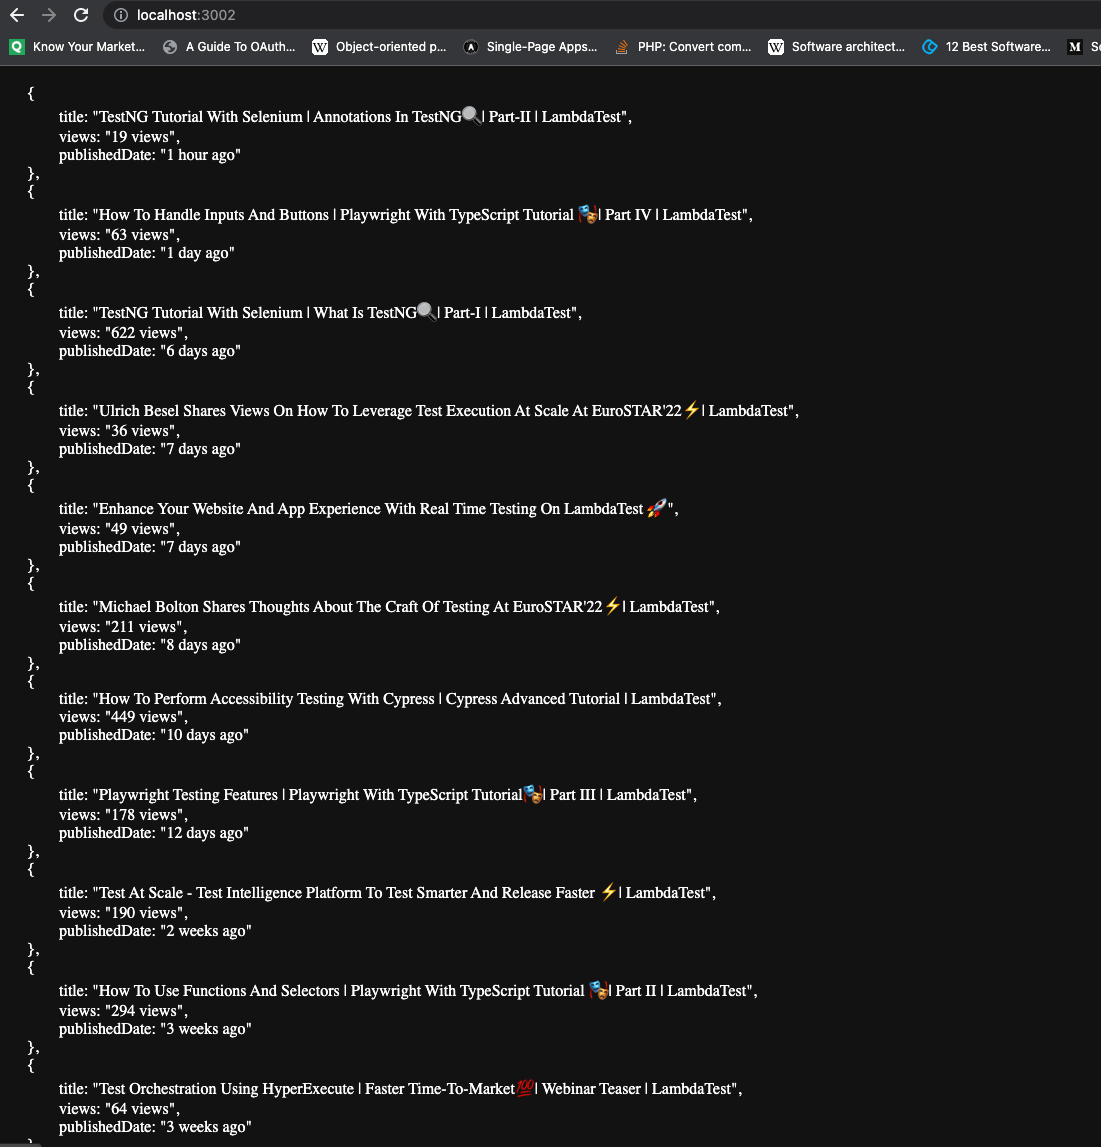
Task: Click the back navigation arrow
Action: click(x=16, y=15)
